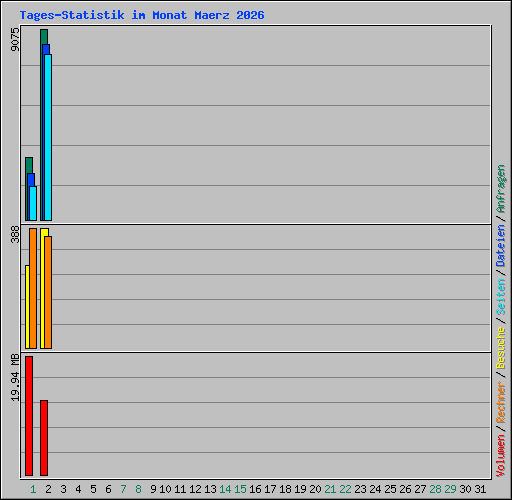Select the red Volumen bar for day 2
Image resolution: width=512 pixels, height=500 pixels.
click(44, 438)
